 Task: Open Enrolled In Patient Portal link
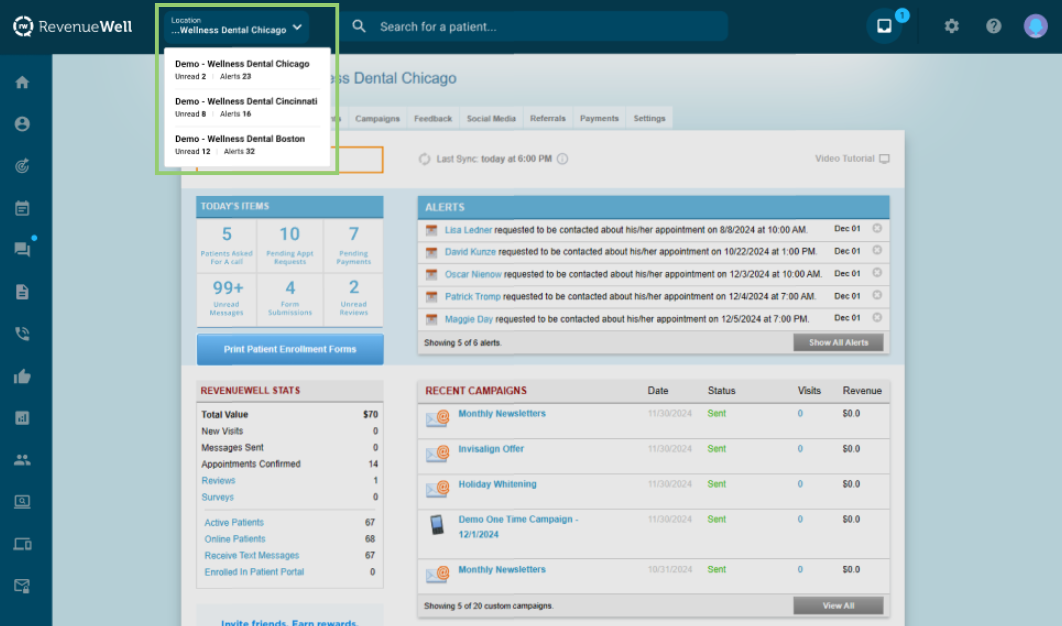tap(255, 572)
